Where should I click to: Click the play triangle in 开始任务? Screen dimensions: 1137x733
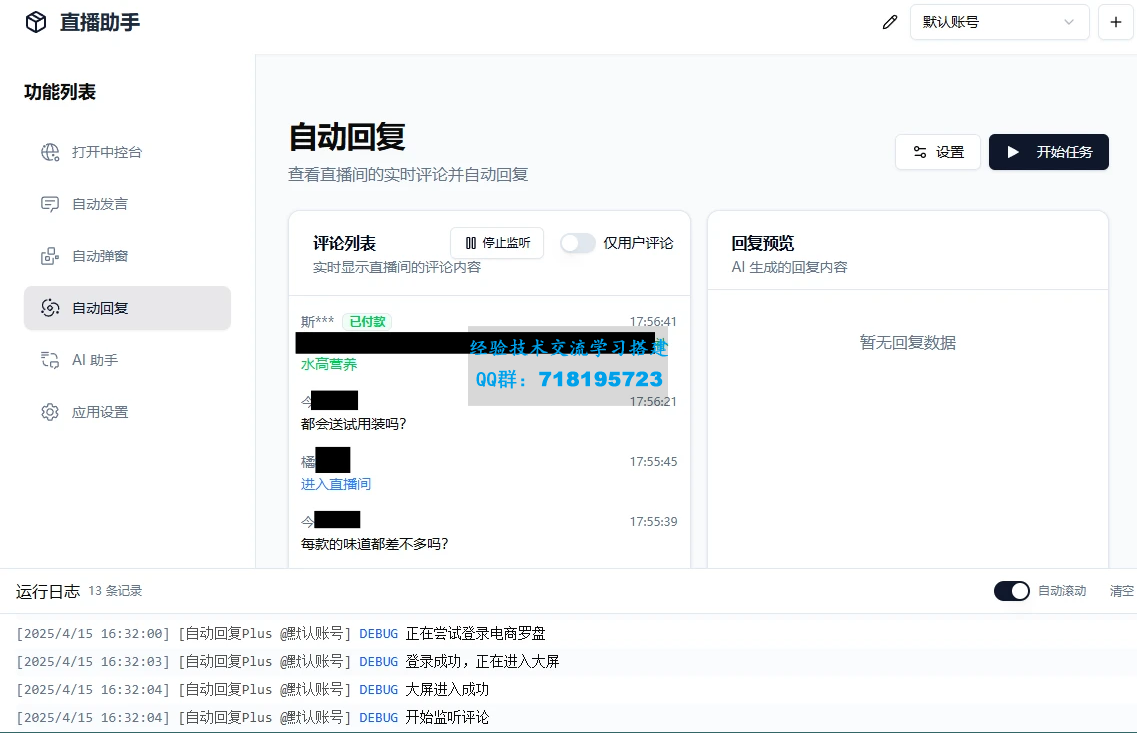[x=1013, y=152]
